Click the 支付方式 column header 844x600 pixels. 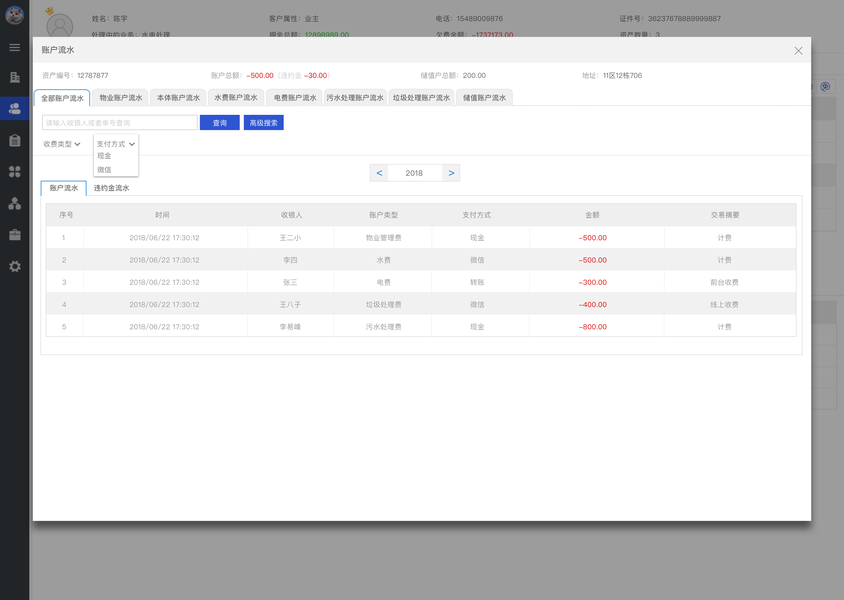476,215
